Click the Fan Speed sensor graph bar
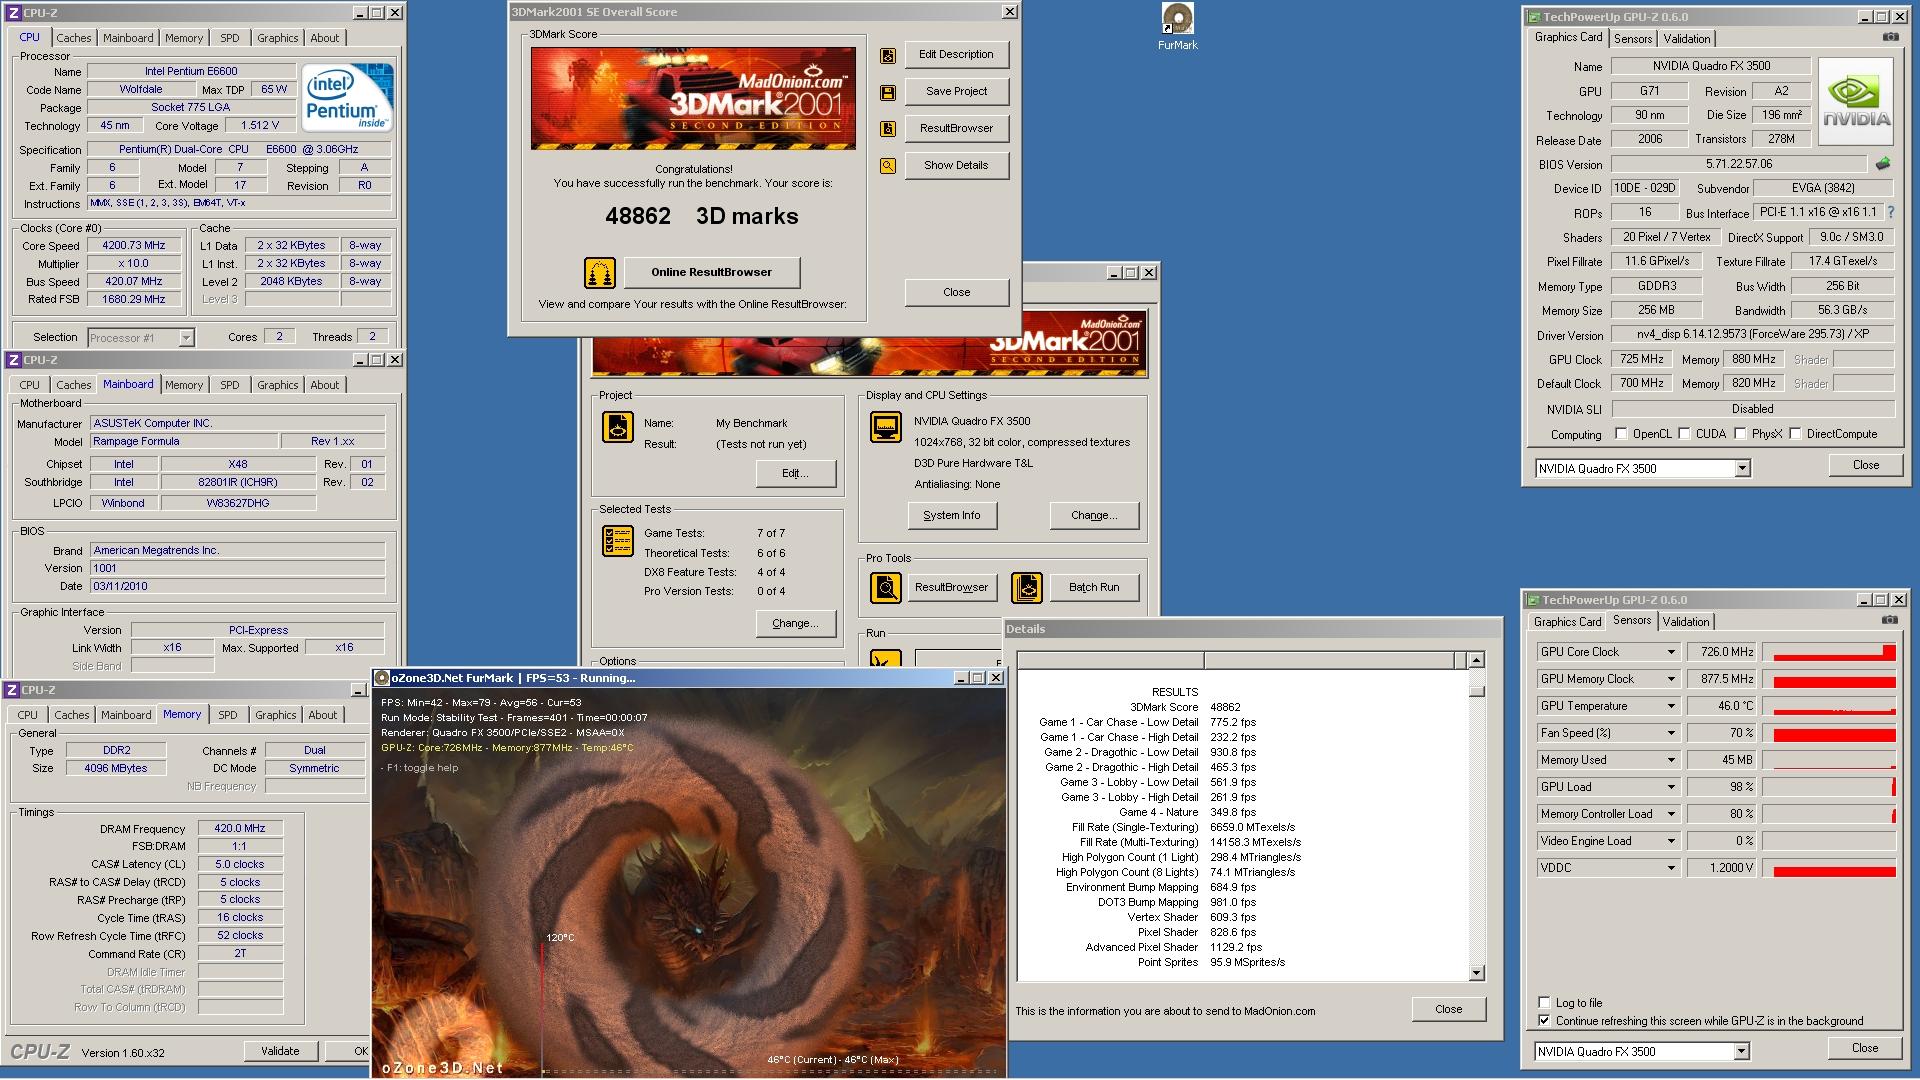The image size is (1920, 1080). tap(1828, 733)
